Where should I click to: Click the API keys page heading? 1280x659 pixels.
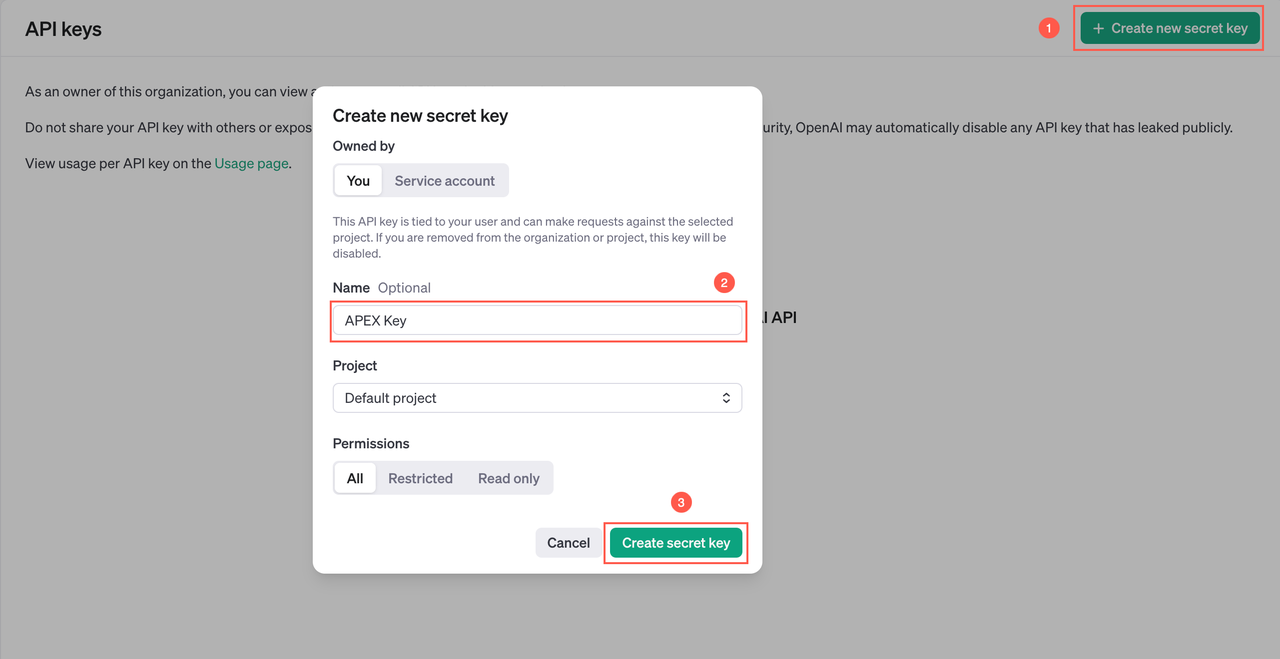coord(63,29)
